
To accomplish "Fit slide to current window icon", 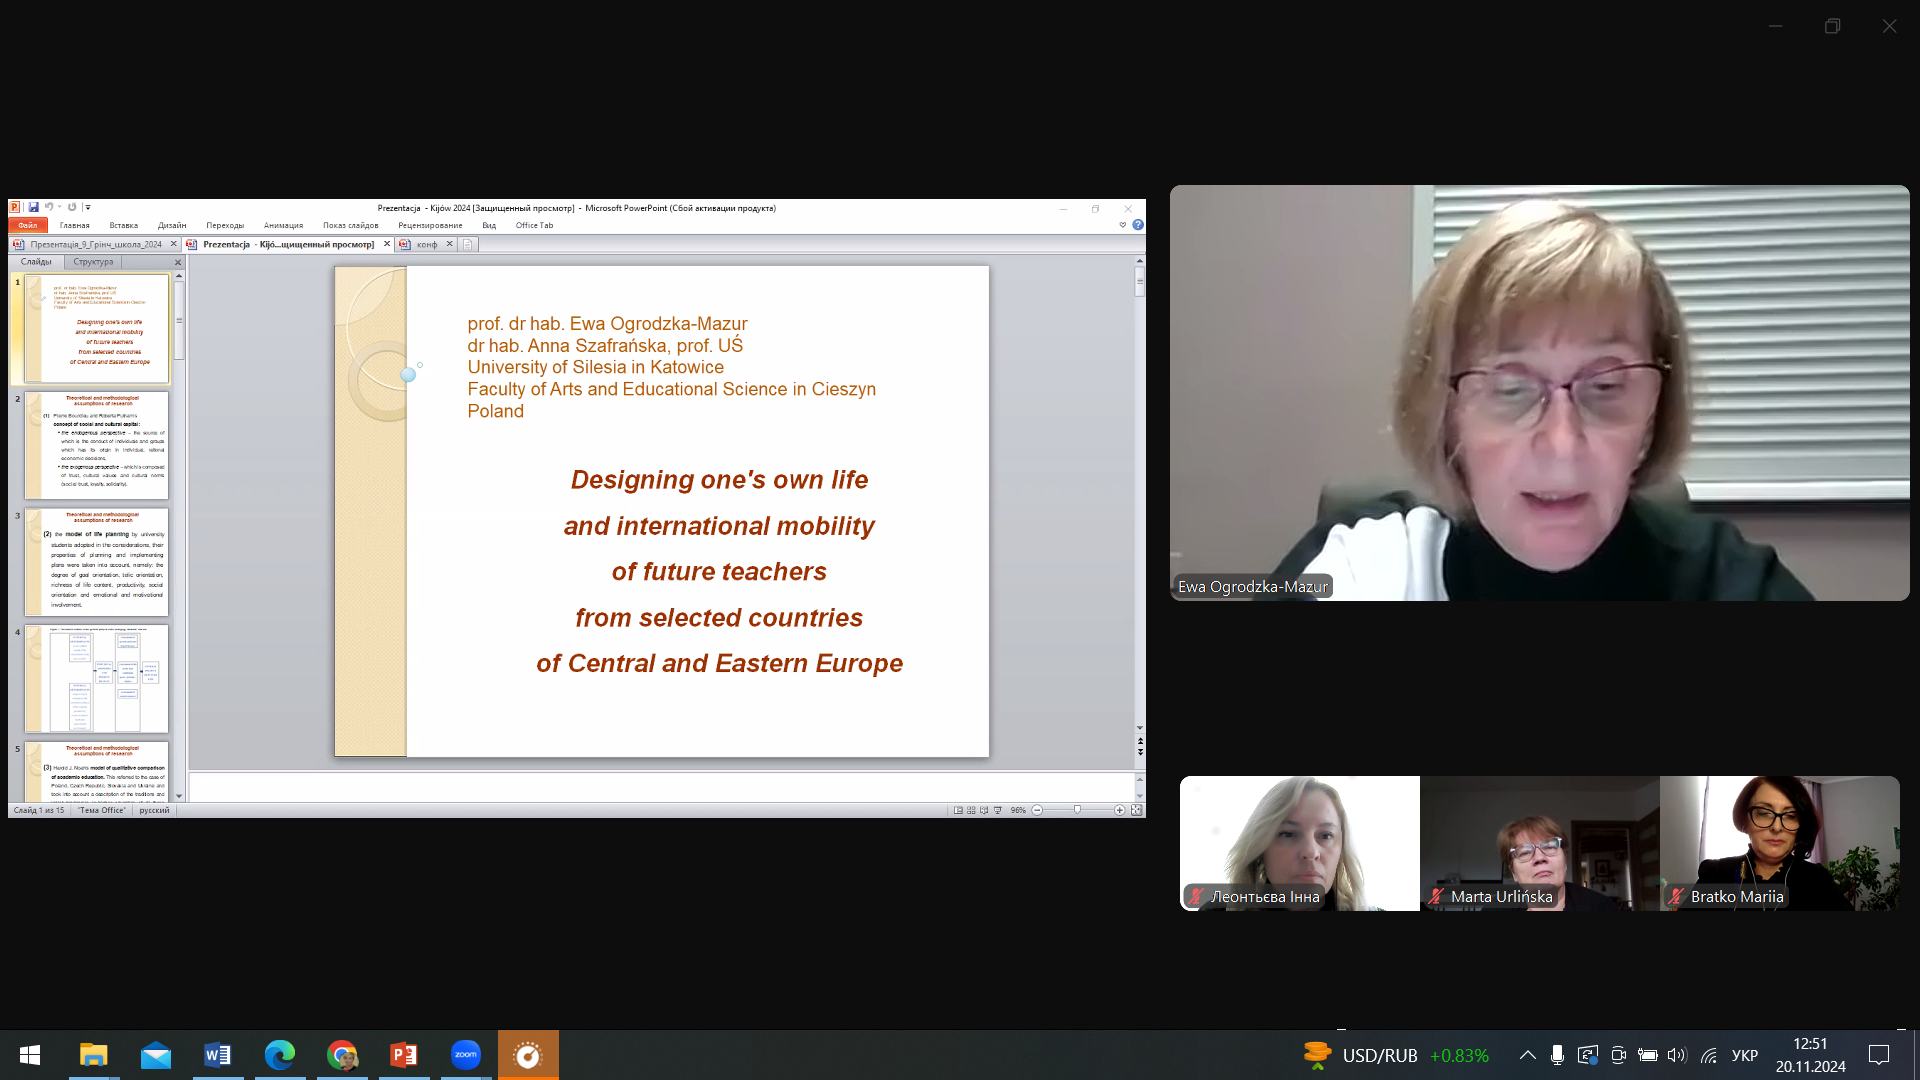I will (x=1136, y=810).
